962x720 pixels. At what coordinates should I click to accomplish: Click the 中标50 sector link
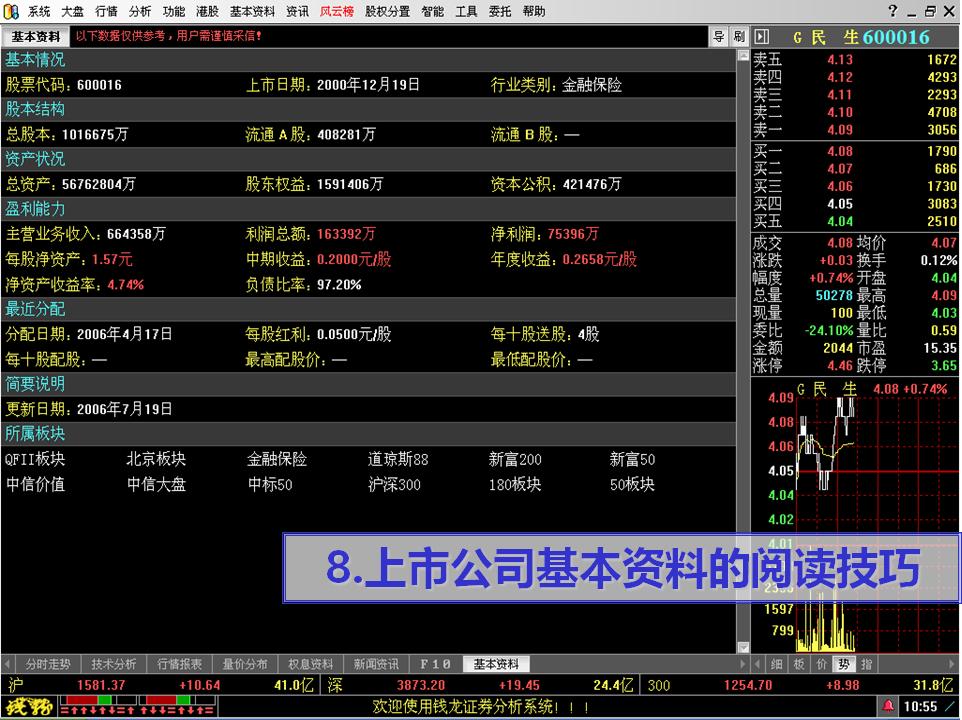coord(270,484)
